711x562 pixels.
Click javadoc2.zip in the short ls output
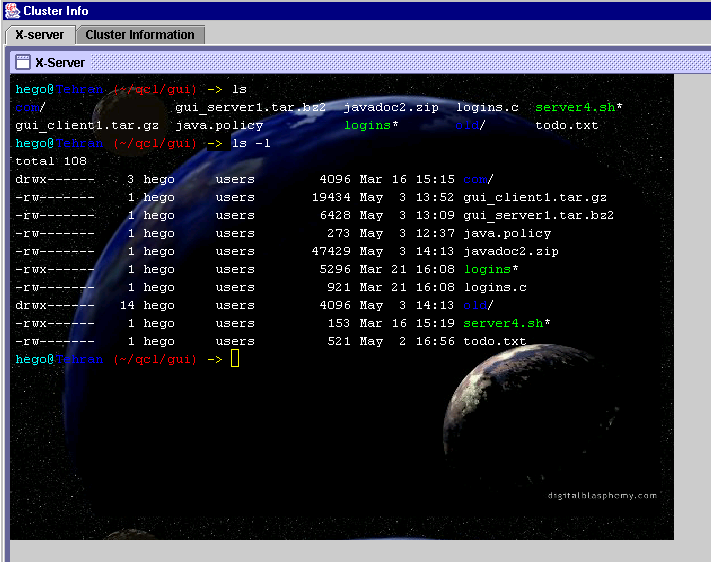[x=391, y=108]
